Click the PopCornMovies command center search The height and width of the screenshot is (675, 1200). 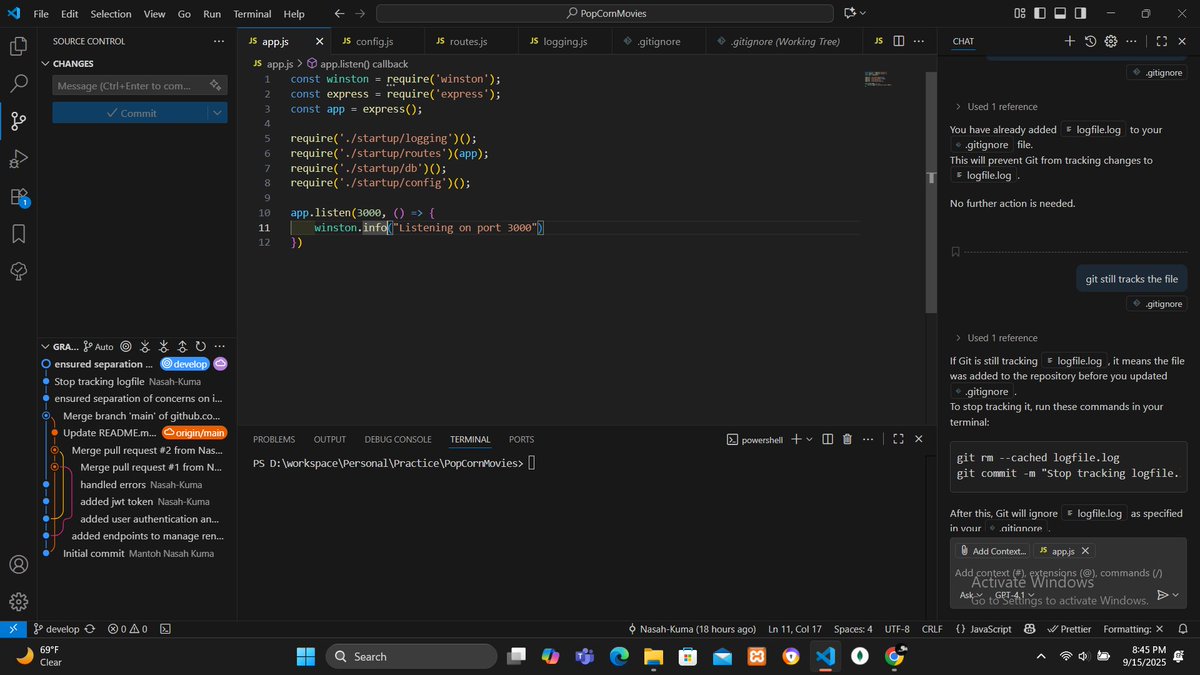pos(604,14)
